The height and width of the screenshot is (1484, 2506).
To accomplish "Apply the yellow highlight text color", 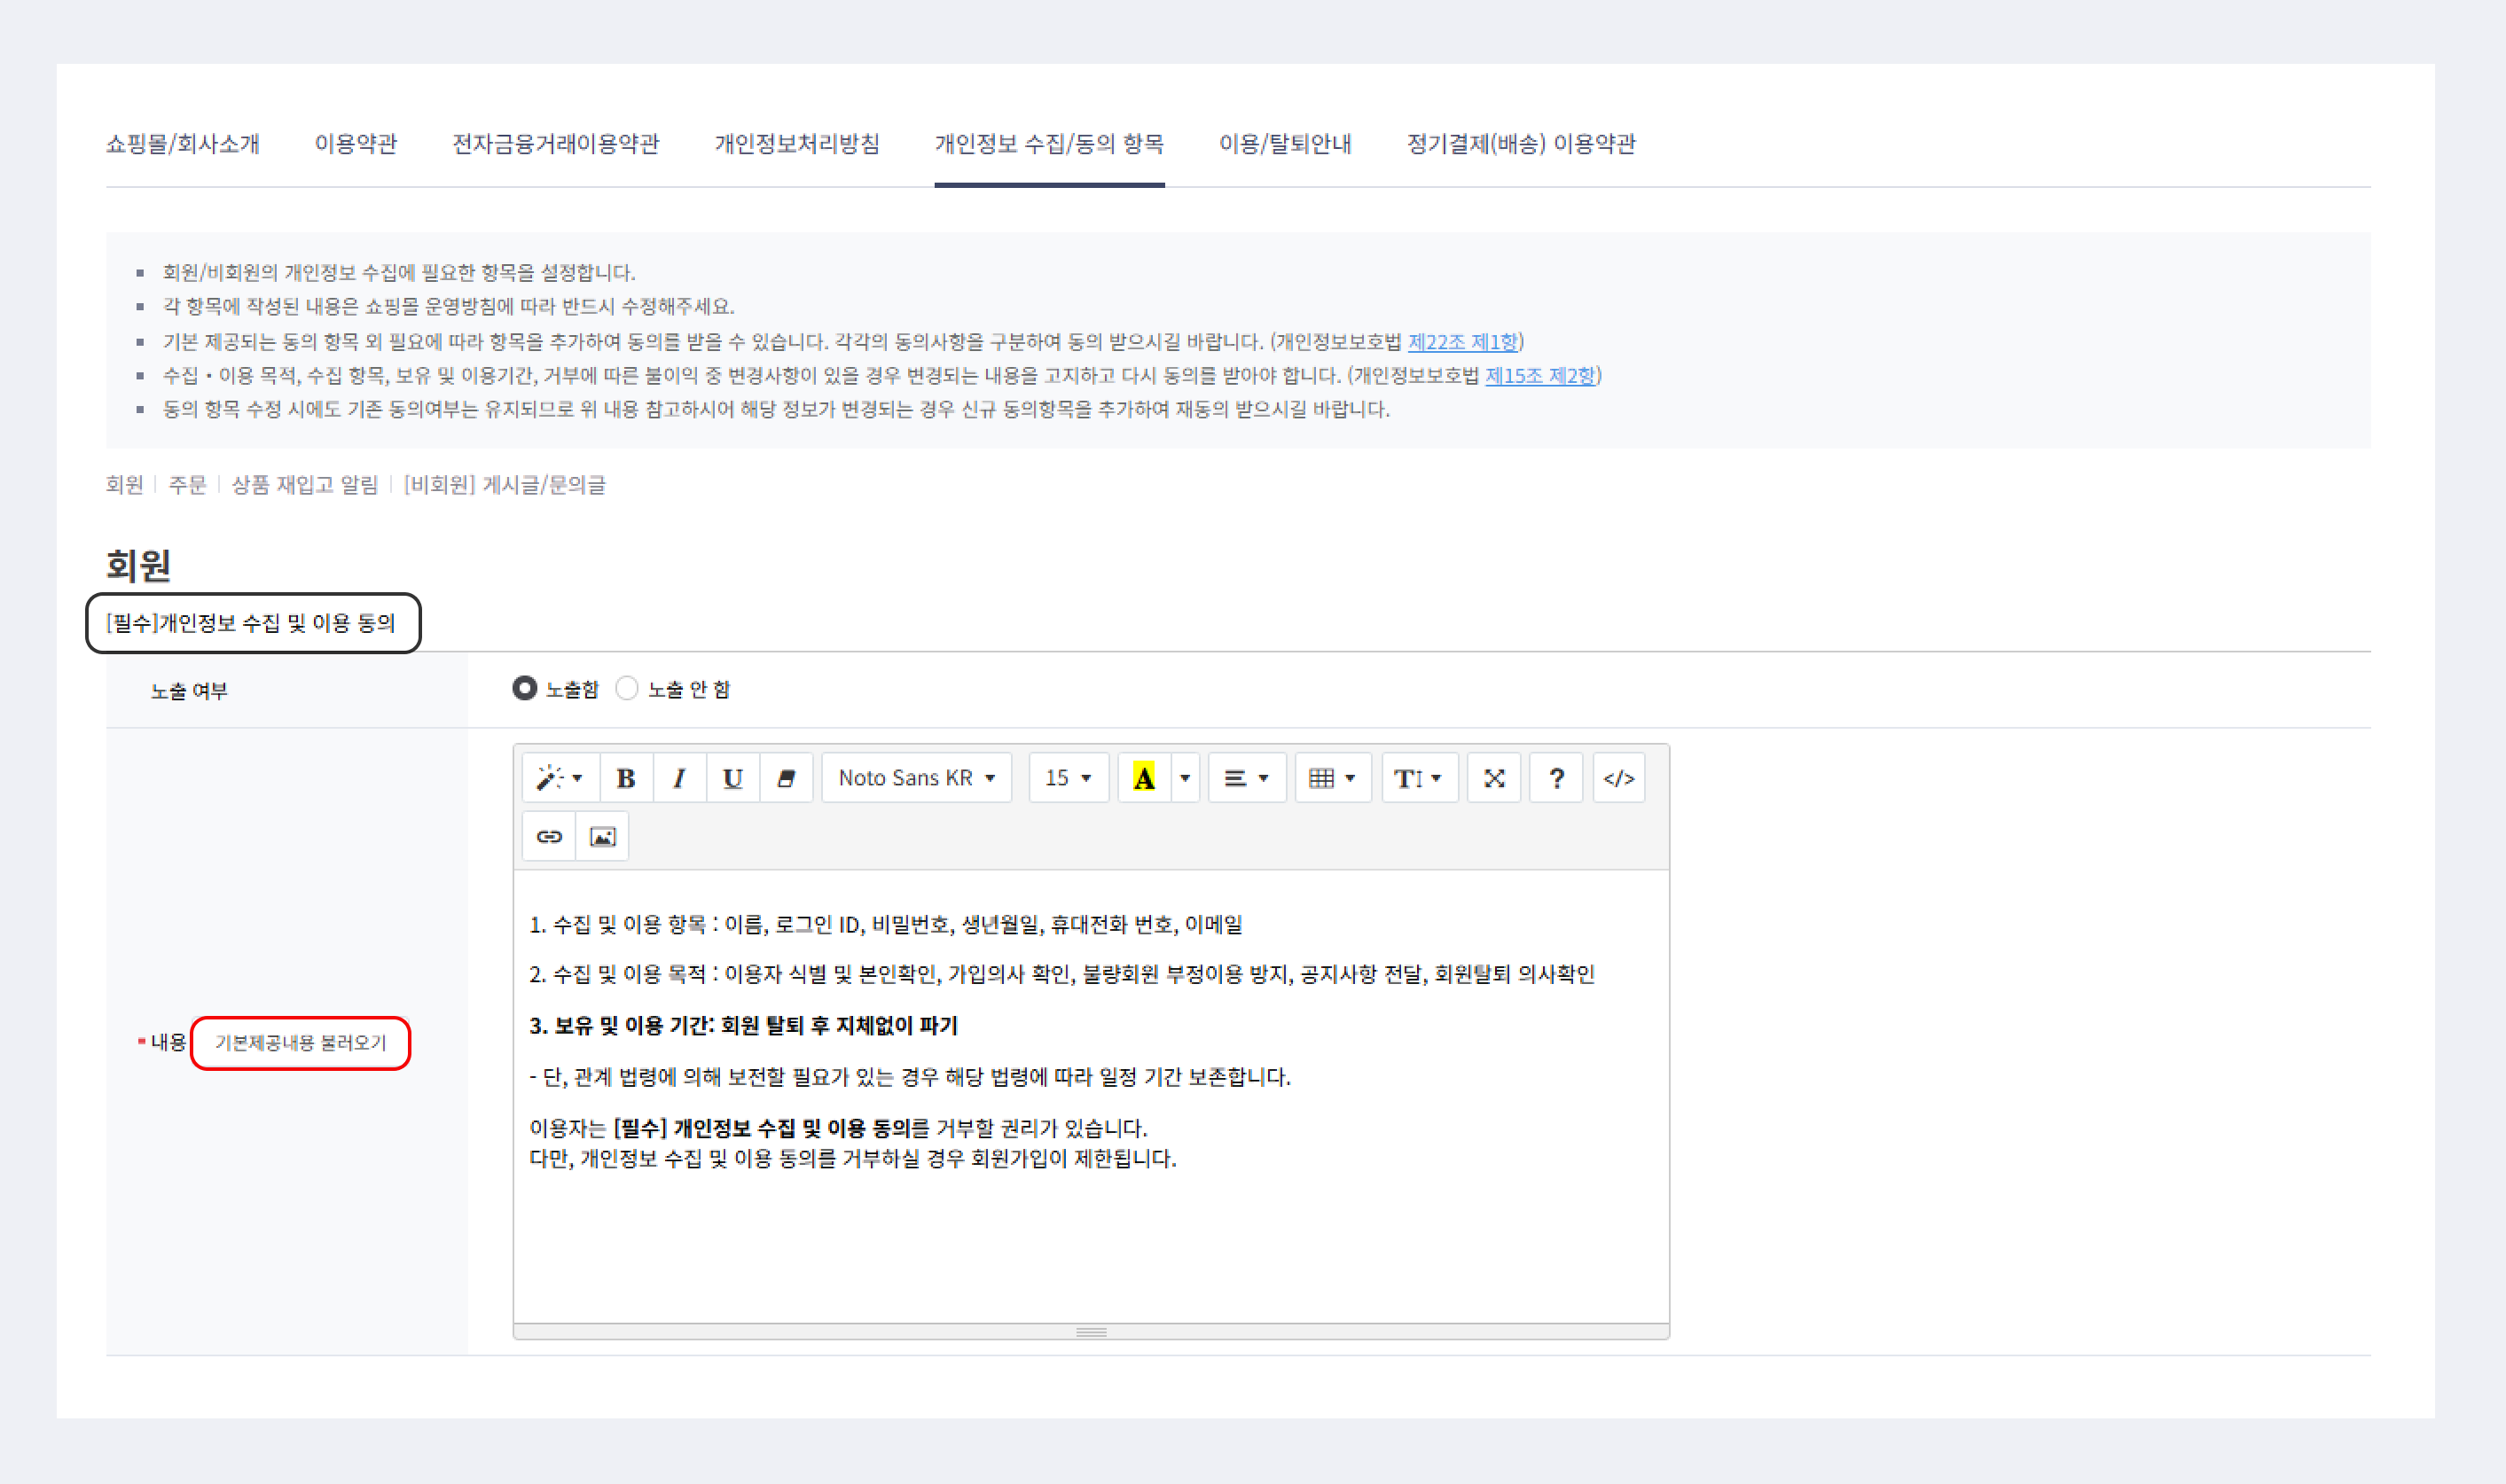I will click(x=1144, y=778).
